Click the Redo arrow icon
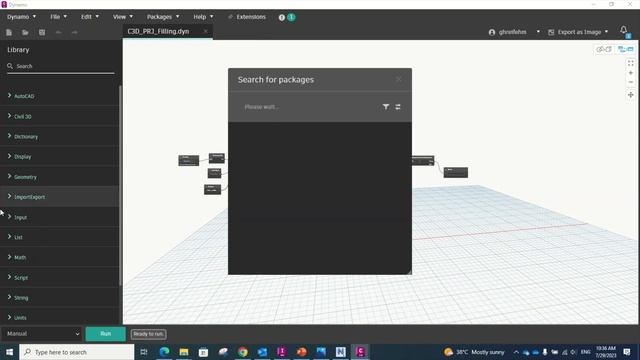Screen dimensions: 640x360 pyautogui.click(x=74, y=32)
